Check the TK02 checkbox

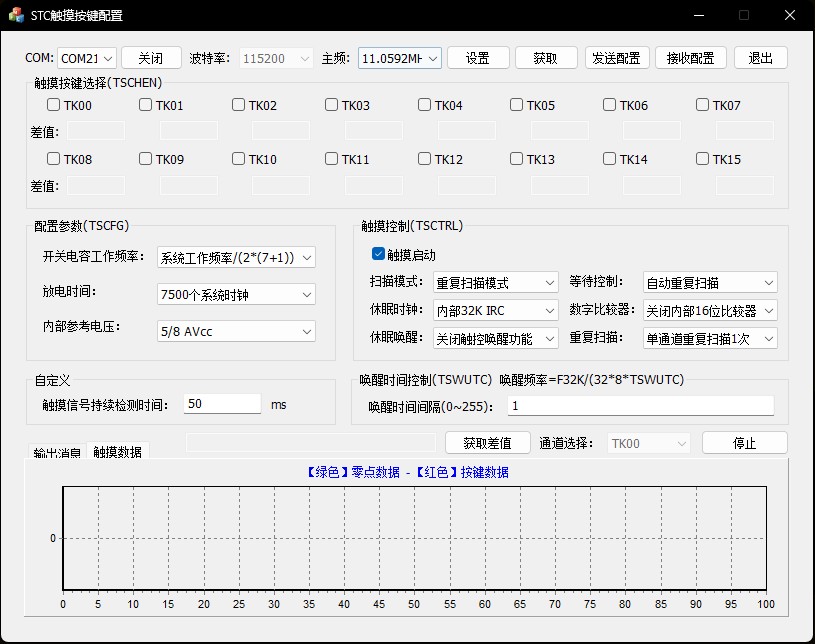(x=239, y=104)
